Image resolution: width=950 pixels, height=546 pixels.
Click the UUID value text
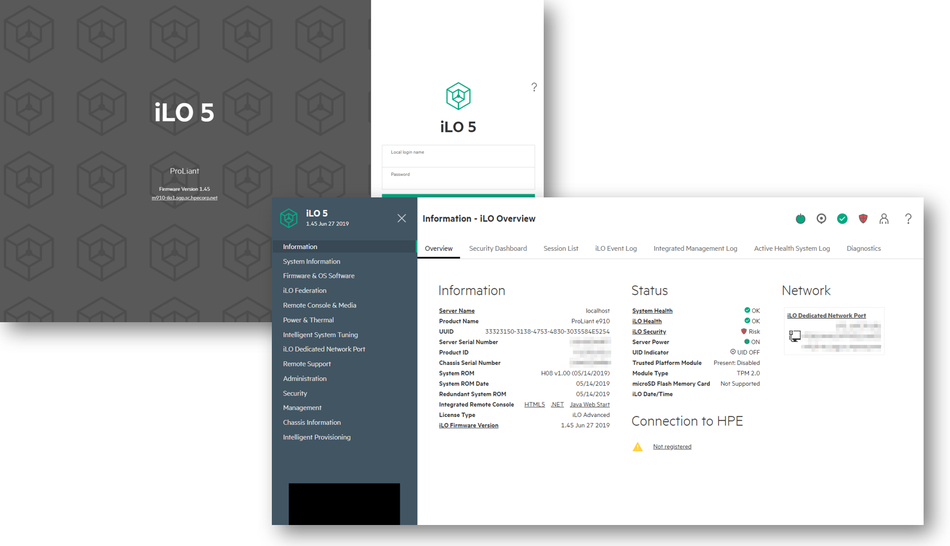547,331
